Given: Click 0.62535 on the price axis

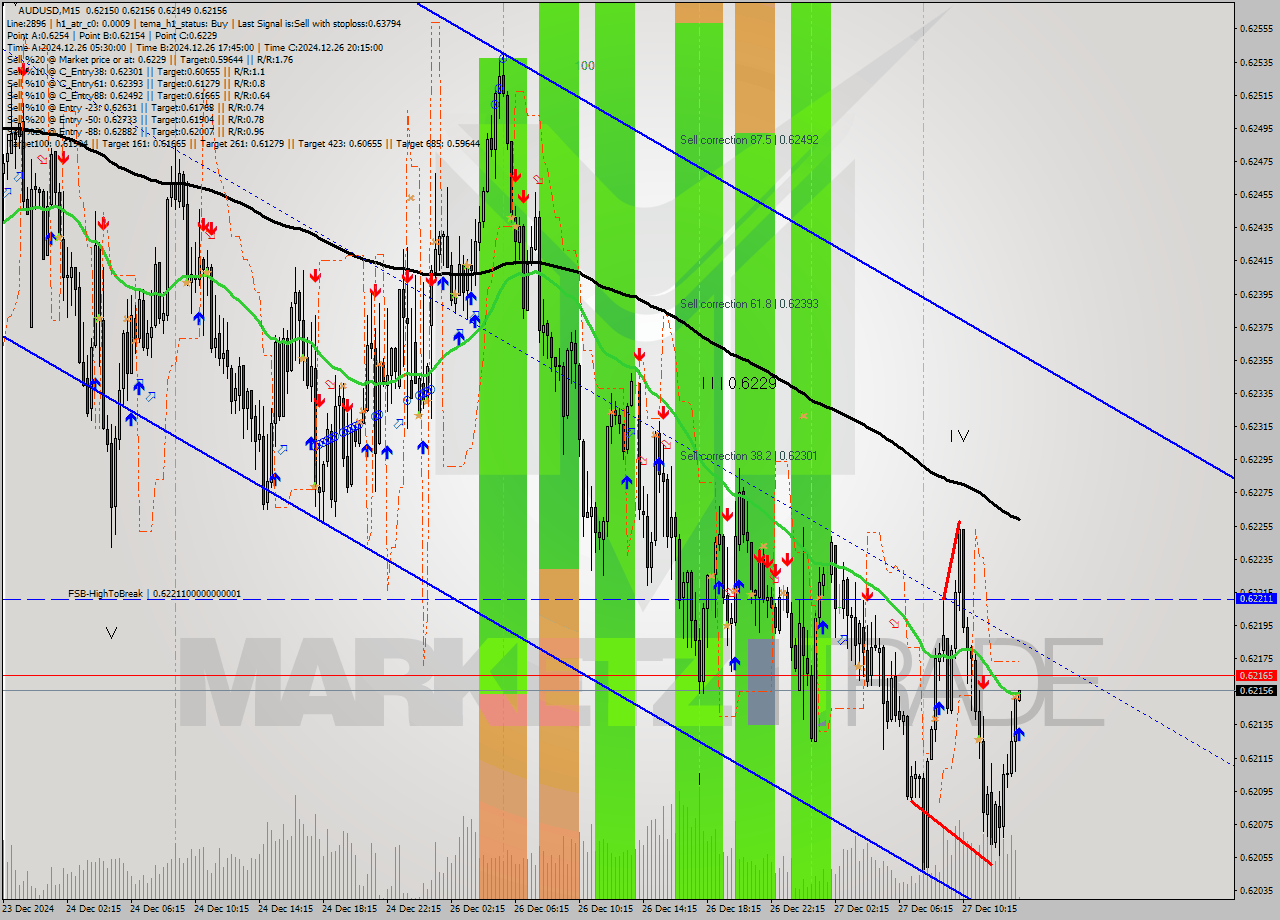Looking at the screenshot, I should [1257, 62].
